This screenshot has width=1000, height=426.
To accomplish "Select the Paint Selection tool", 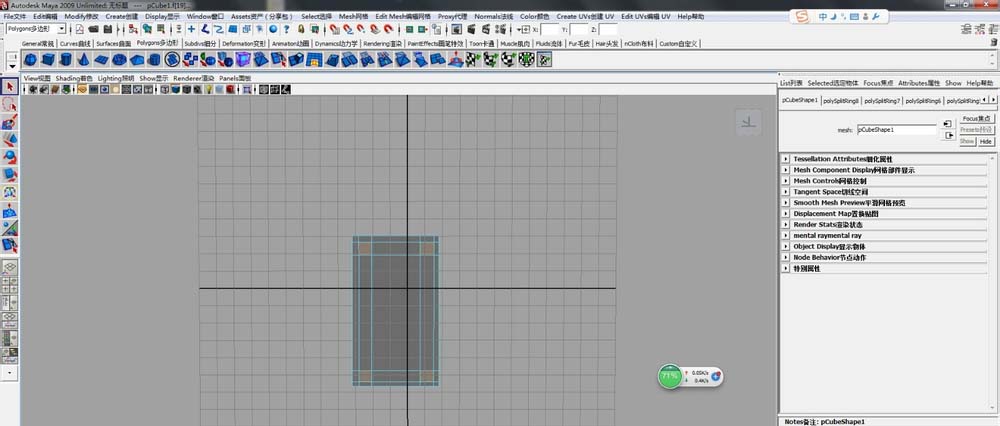I will click(10, 122).
